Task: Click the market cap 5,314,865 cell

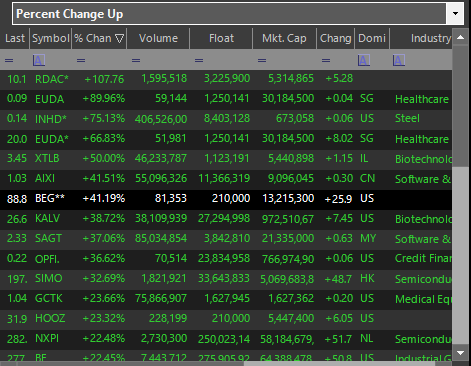Action: [291, 78]
